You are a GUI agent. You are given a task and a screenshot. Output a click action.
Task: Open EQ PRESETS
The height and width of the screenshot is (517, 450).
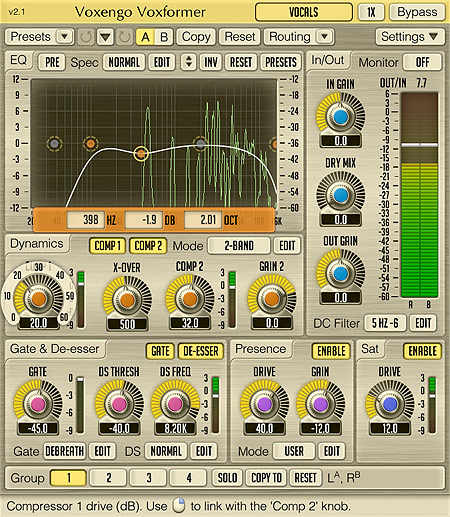pos(281,62)
